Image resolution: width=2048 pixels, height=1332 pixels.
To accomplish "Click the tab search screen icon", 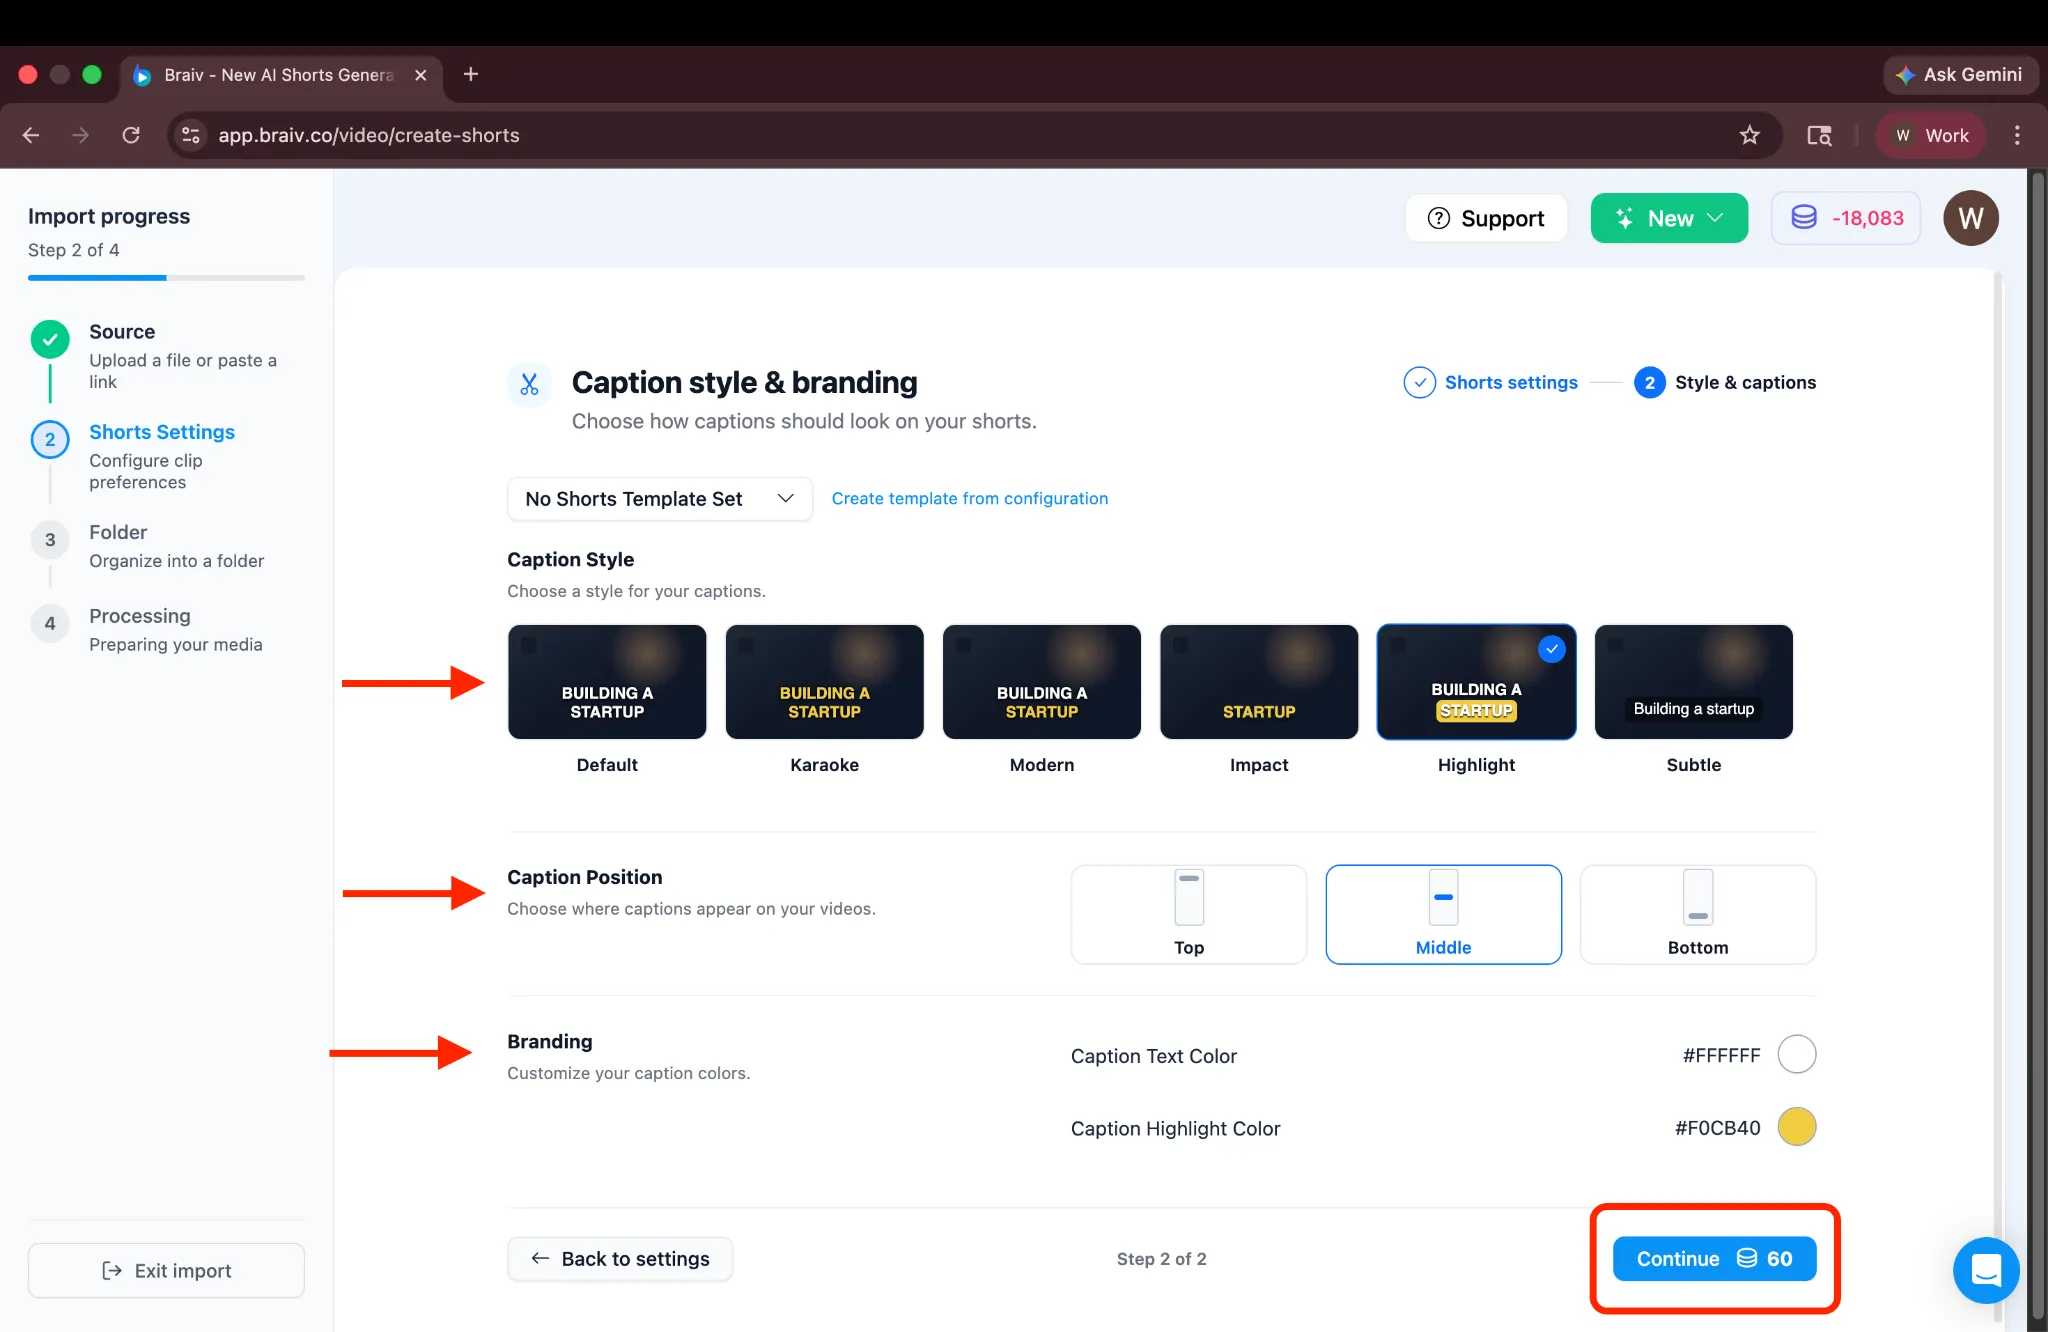I will 1819,135.
